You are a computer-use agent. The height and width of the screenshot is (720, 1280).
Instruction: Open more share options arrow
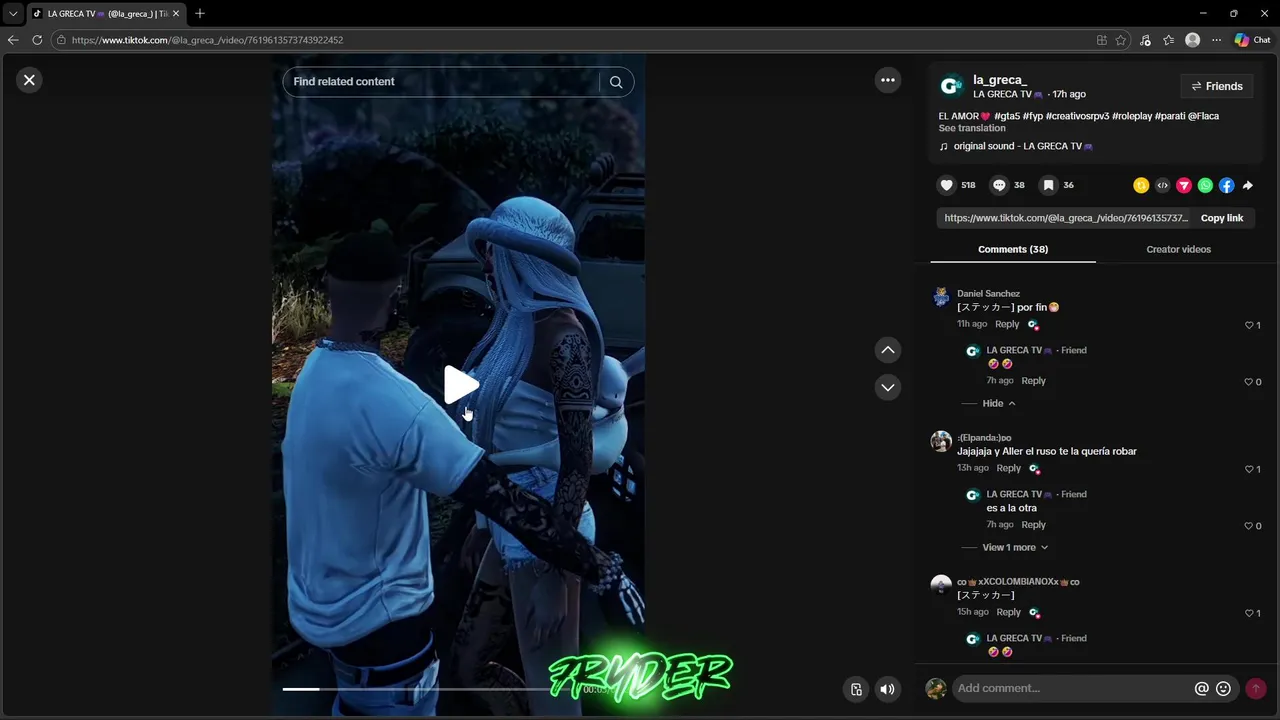1247,185
